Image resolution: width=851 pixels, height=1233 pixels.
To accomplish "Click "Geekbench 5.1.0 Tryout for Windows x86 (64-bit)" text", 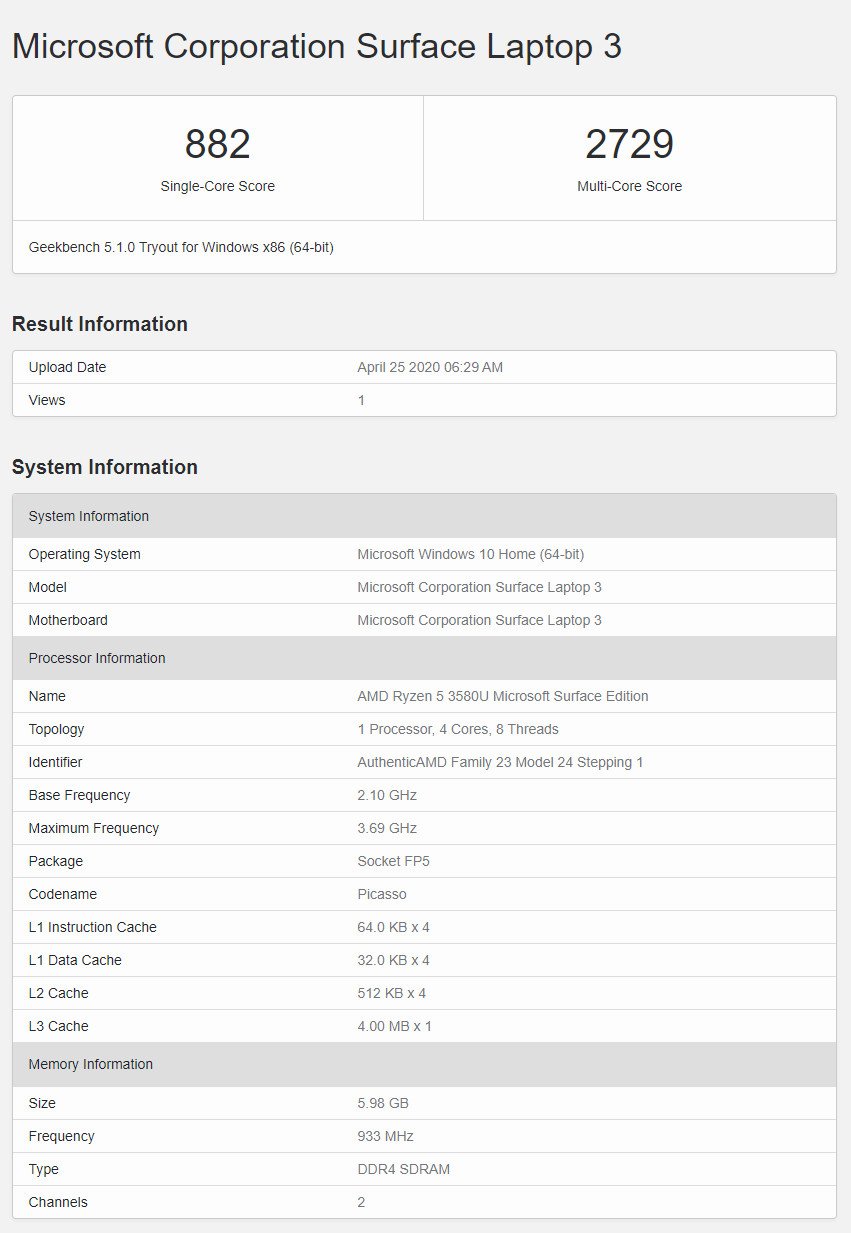I will [181, 247].
